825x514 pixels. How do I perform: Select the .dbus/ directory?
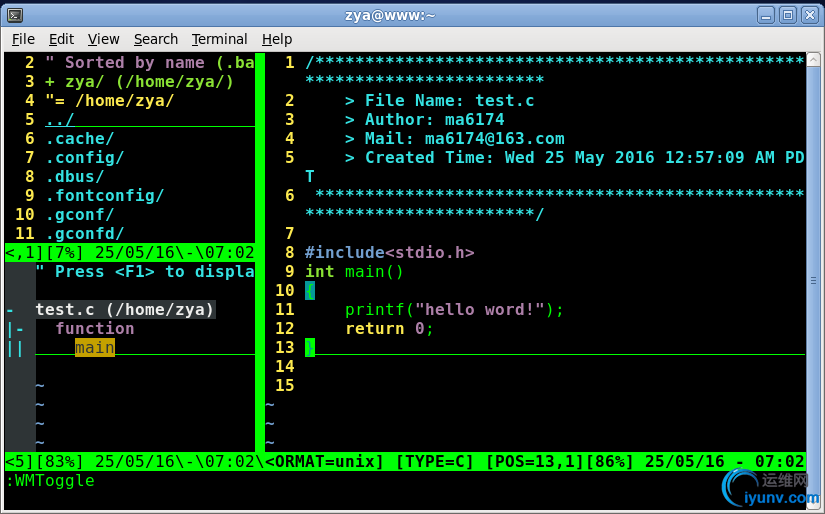coord(75,176)
